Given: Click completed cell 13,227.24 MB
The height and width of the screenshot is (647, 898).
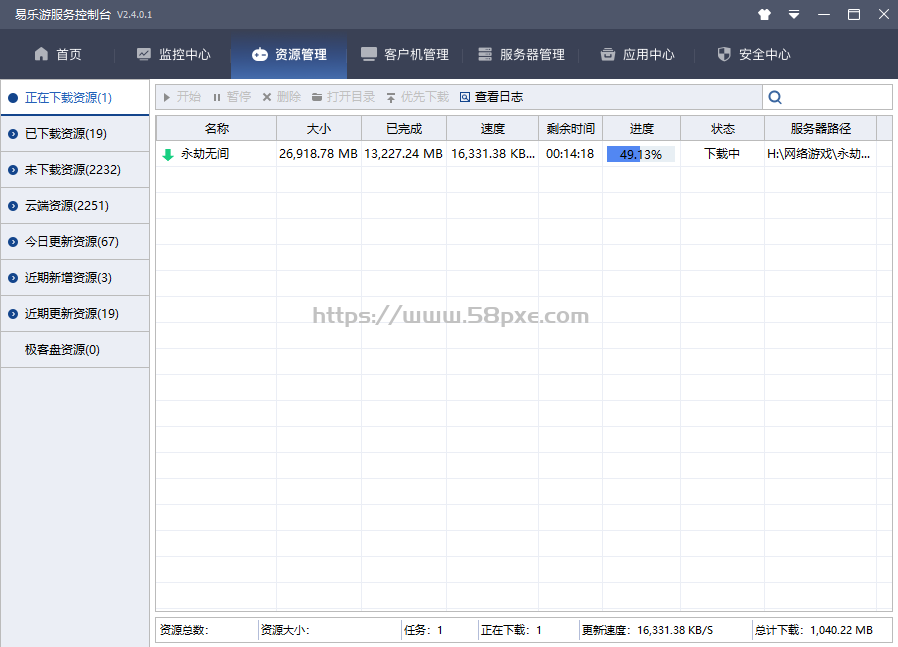Looking at the screenshot, I should pyautogui.click(x=404, y=154).
